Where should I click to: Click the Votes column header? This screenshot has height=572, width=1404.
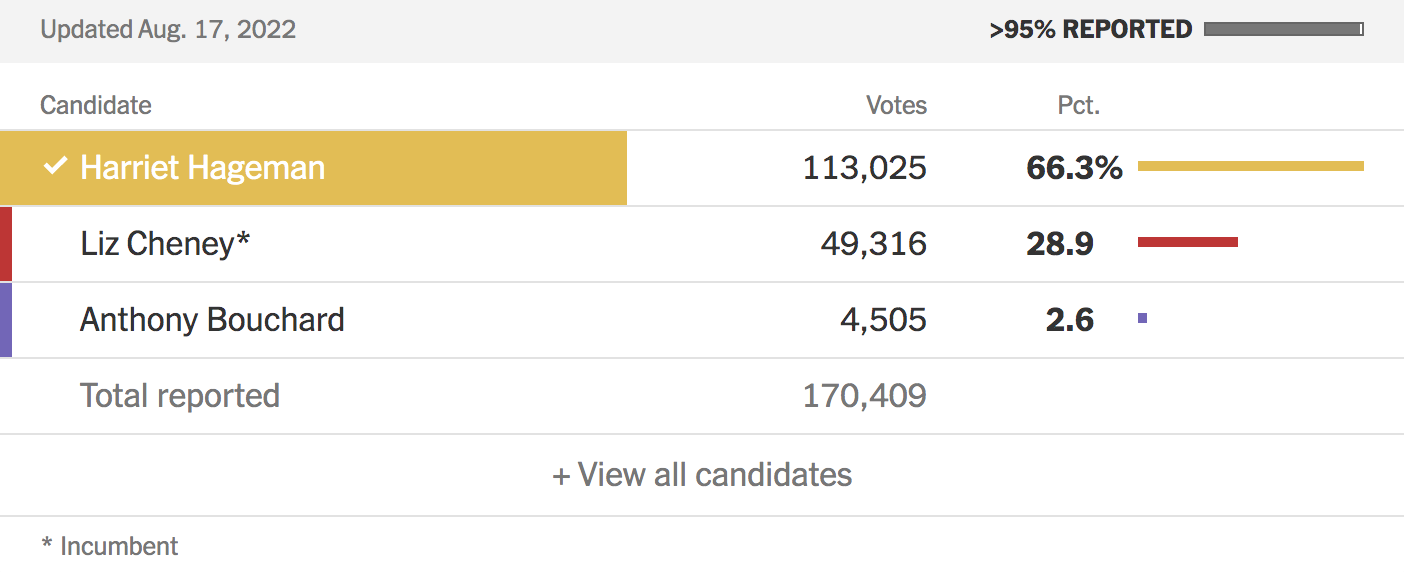coord(896,105)
